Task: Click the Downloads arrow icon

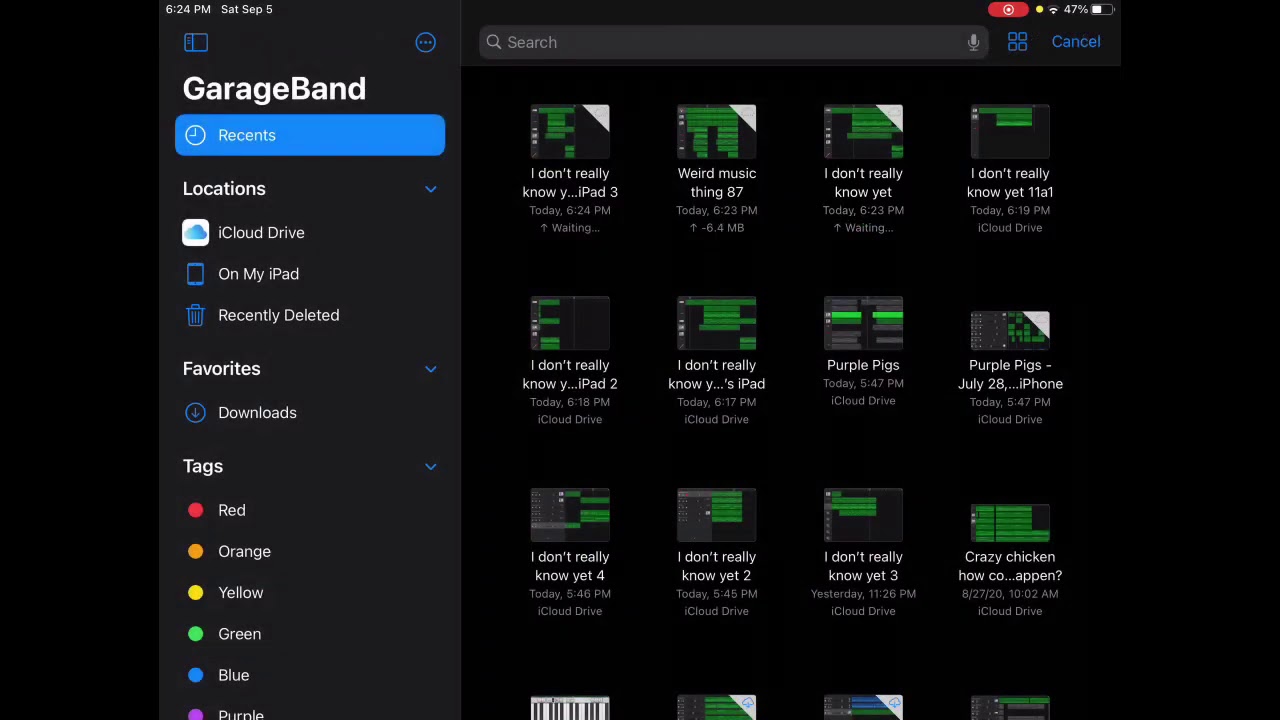Action: tap(195, 413)
